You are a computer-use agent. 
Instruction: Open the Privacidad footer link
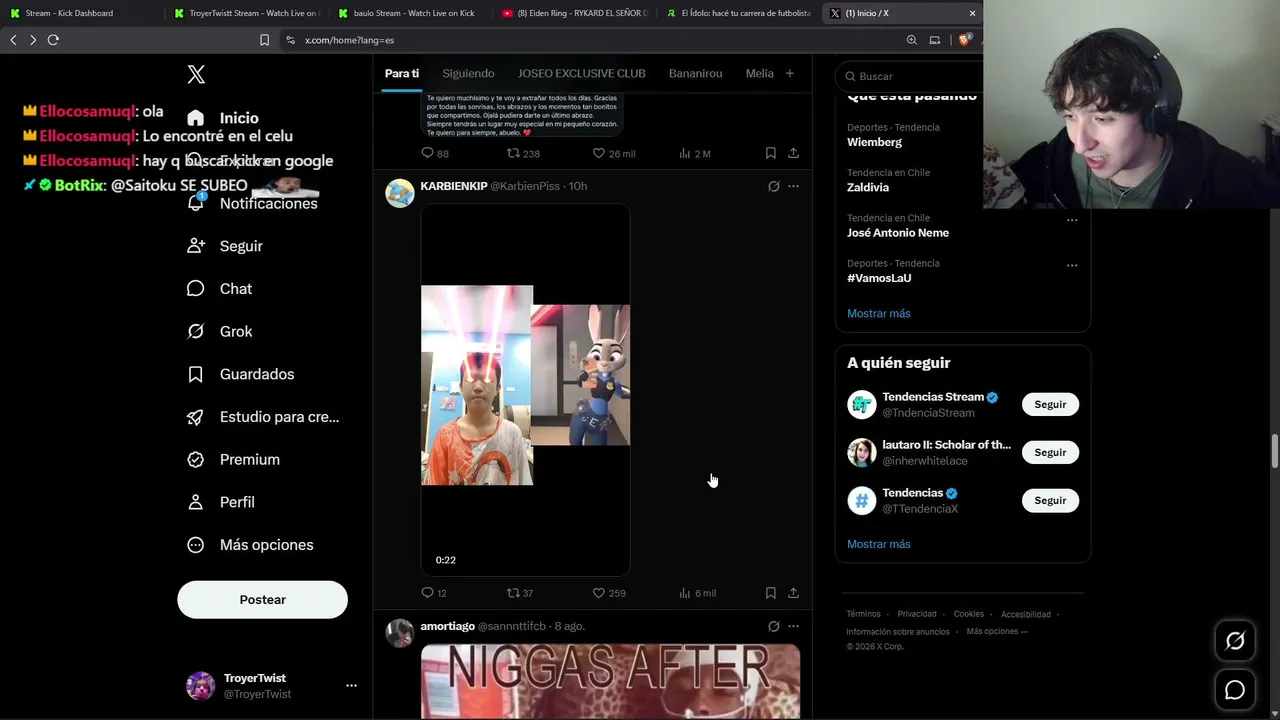point(917,614)
